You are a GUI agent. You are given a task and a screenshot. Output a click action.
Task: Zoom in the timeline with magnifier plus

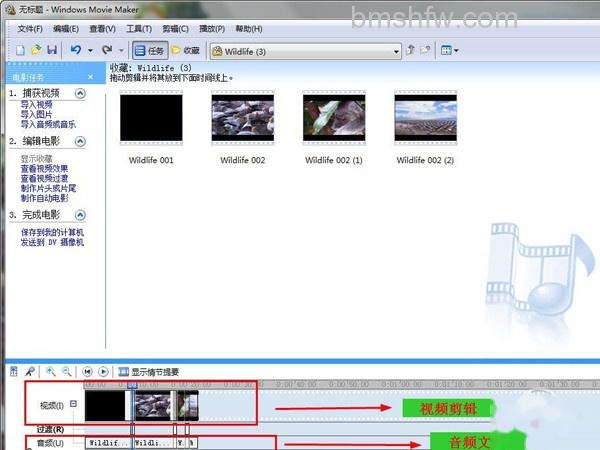(51, 371)
